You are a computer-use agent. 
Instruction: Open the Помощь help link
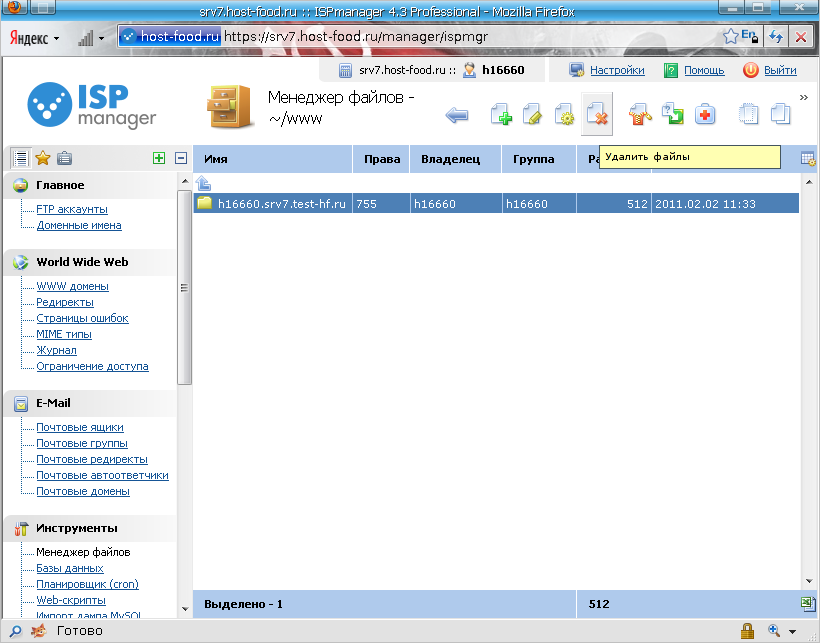coord(704,70)
